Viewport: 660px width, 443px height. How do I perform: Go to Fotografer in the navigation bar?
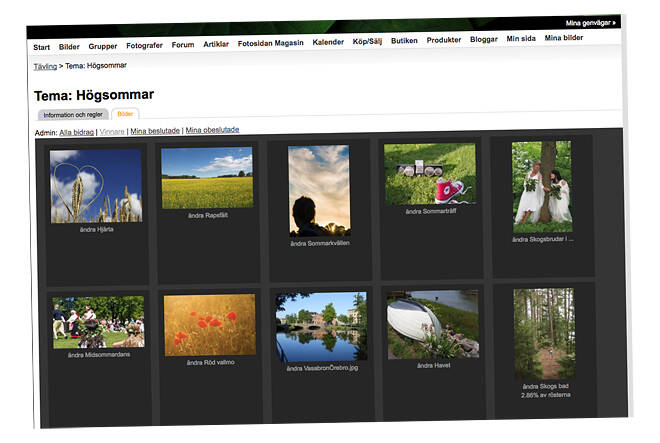(x=144, y=45)
